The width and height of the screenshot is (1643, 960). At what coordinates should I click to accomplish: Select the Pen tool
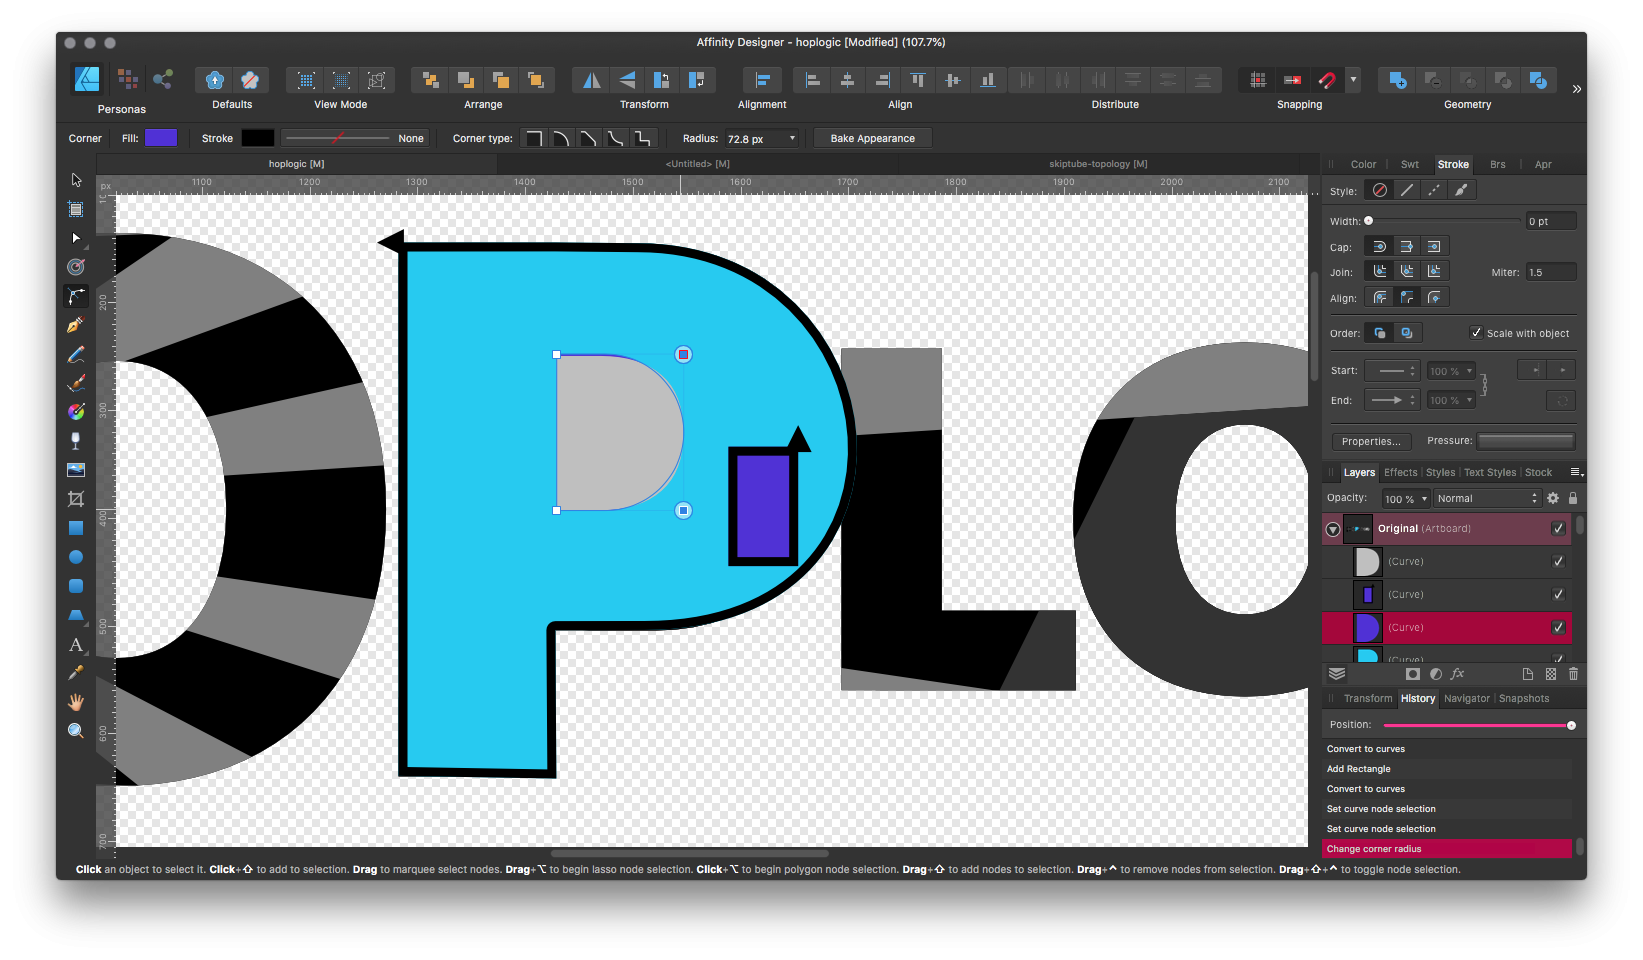tap(76, 325)
